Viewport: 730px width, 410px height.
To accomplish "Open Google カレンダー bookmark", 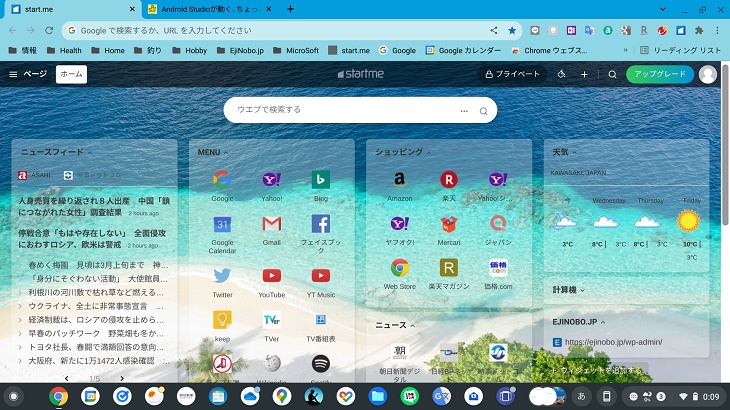I will tap(463, 50).
